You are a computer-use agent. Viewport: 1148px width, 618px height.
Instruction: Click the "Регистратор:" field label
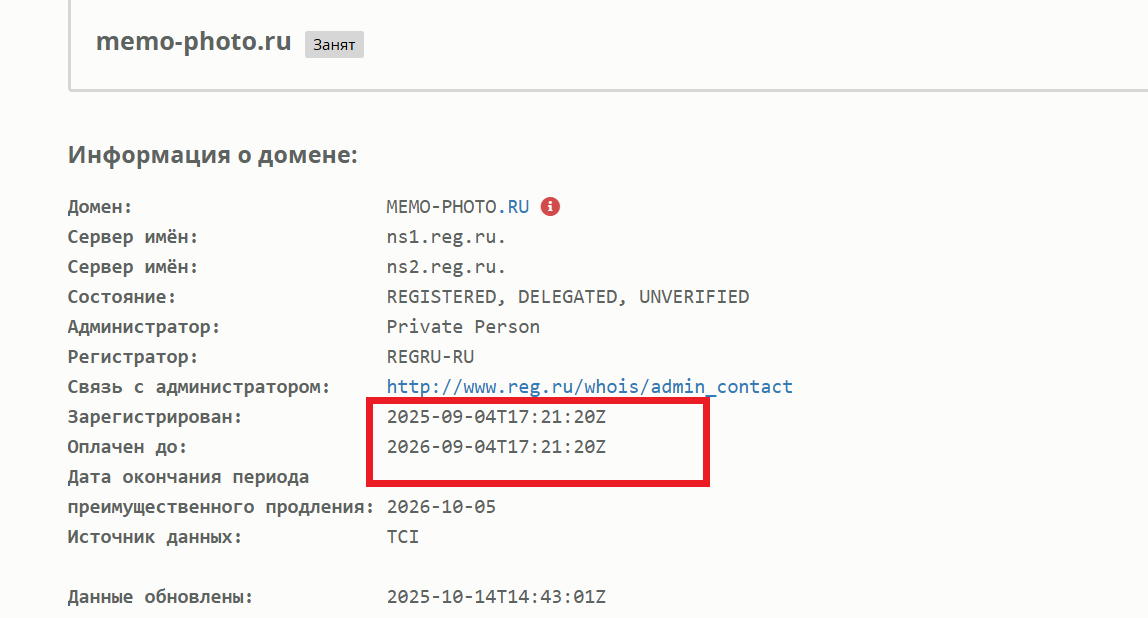tap(133, 357)
